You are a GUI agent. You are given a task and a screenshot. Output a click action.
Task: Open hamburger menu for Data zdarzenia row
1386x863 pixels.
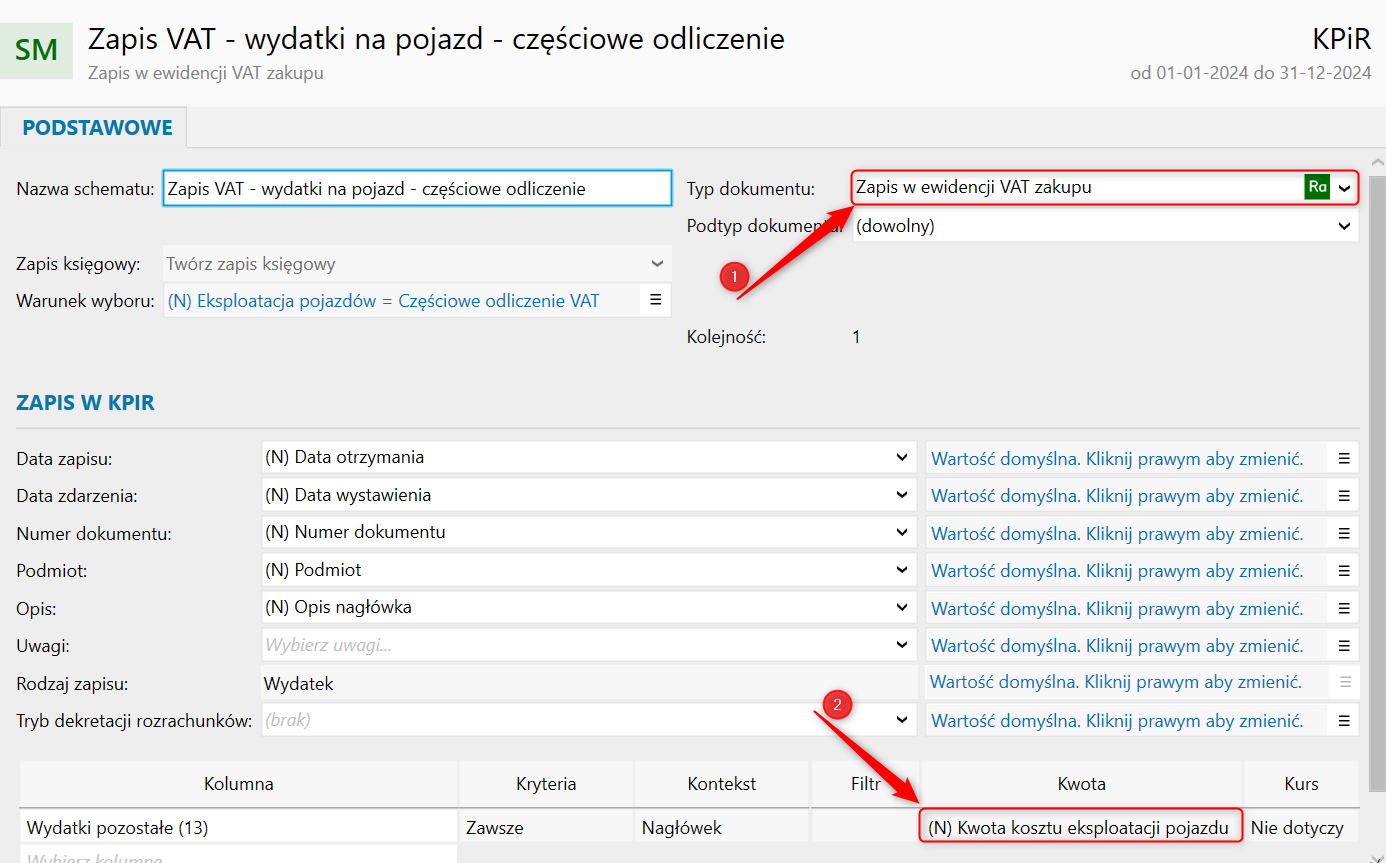point(1344,496)
